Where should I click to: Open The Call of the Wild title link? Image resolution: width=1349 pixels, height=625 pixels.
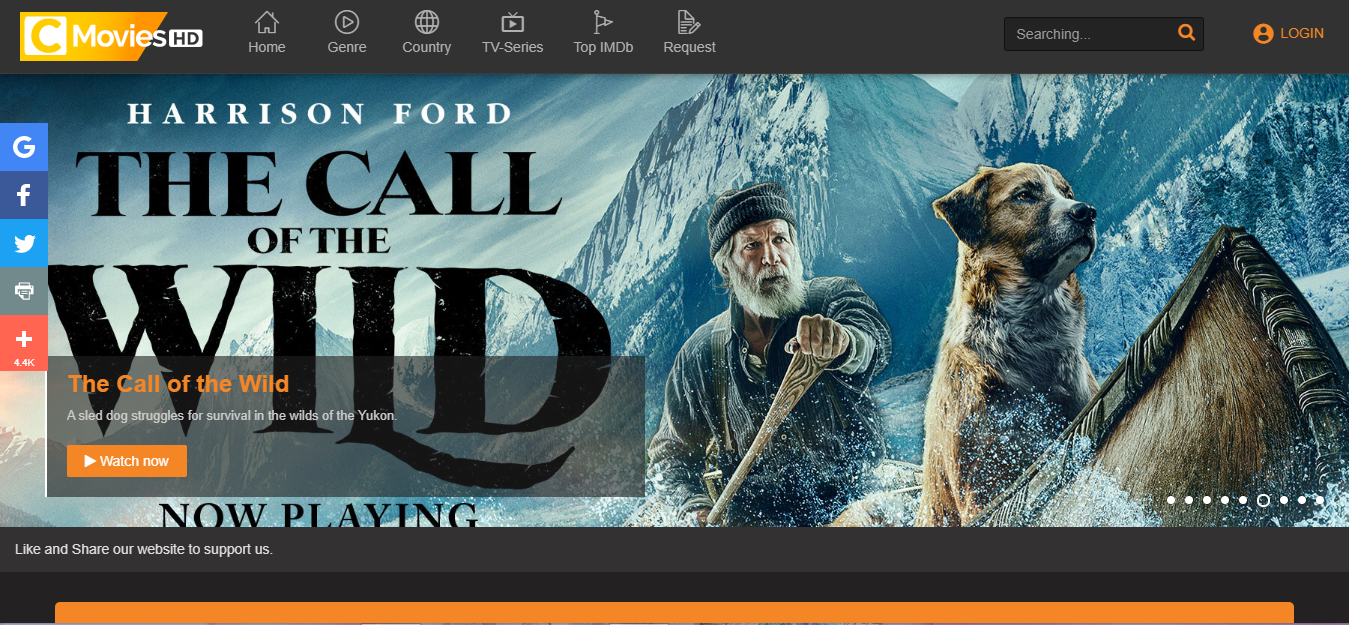click(178, 384)
